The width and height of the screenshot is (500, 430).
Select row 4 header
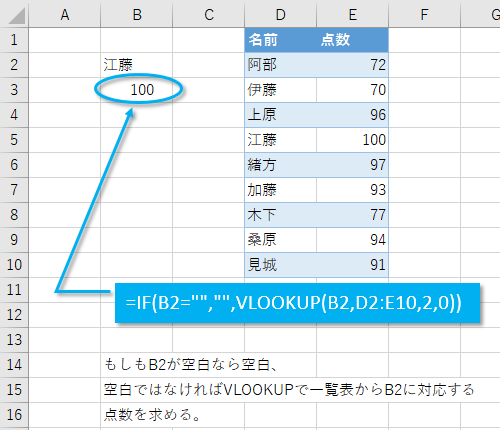click(14, 115)
